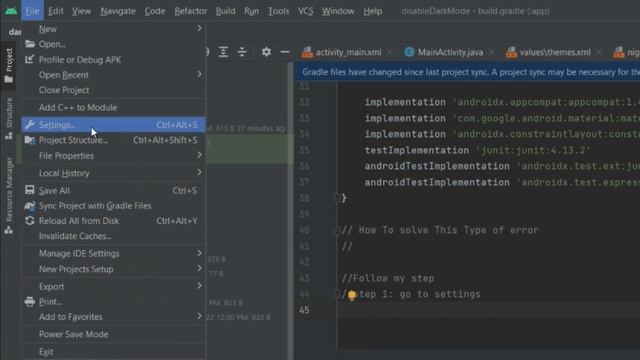Open Project Structure... entry

(x=113, y=140)
